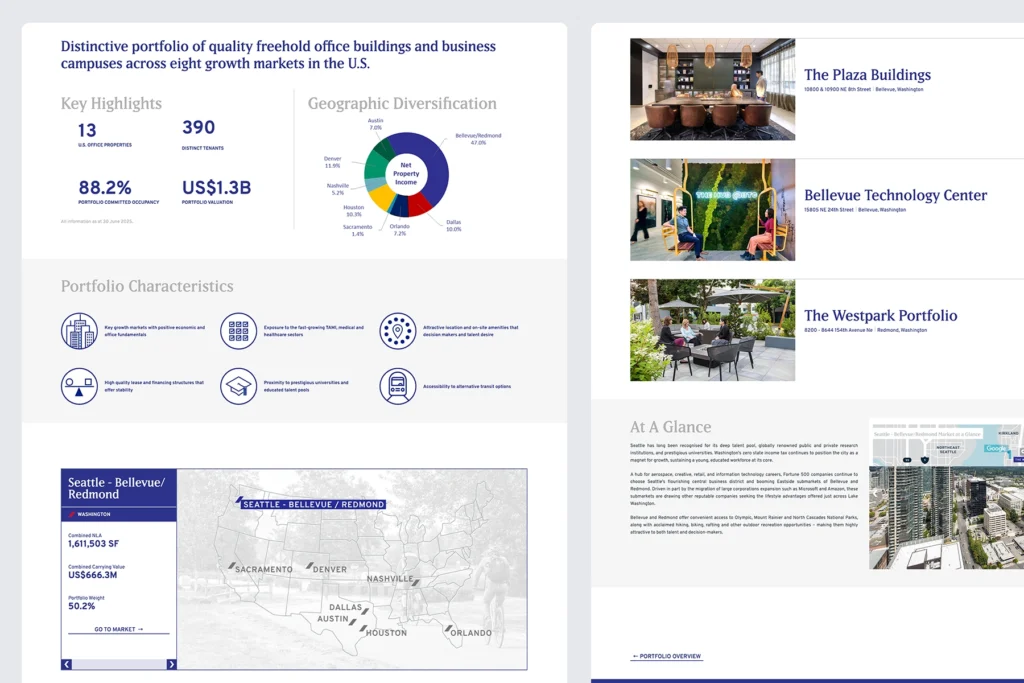1024x683 pixels.
Task: Select the Sacramento marker on the map
Action: 232,566
